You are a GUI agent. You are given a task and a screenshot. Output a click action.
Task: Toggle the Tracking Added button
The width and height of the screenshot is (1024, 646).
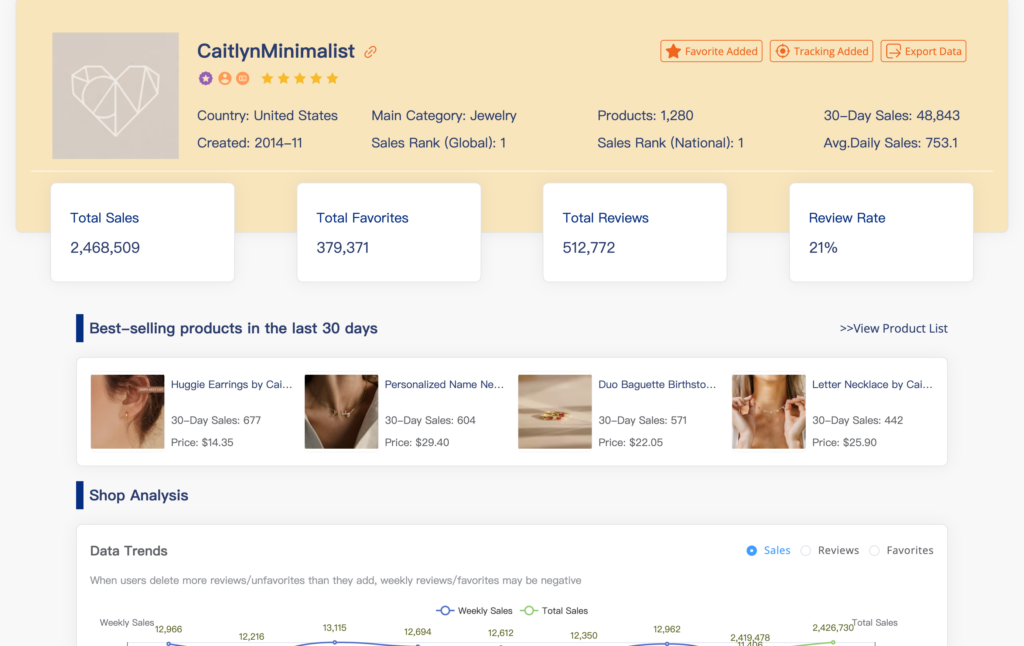coord(821,51)
